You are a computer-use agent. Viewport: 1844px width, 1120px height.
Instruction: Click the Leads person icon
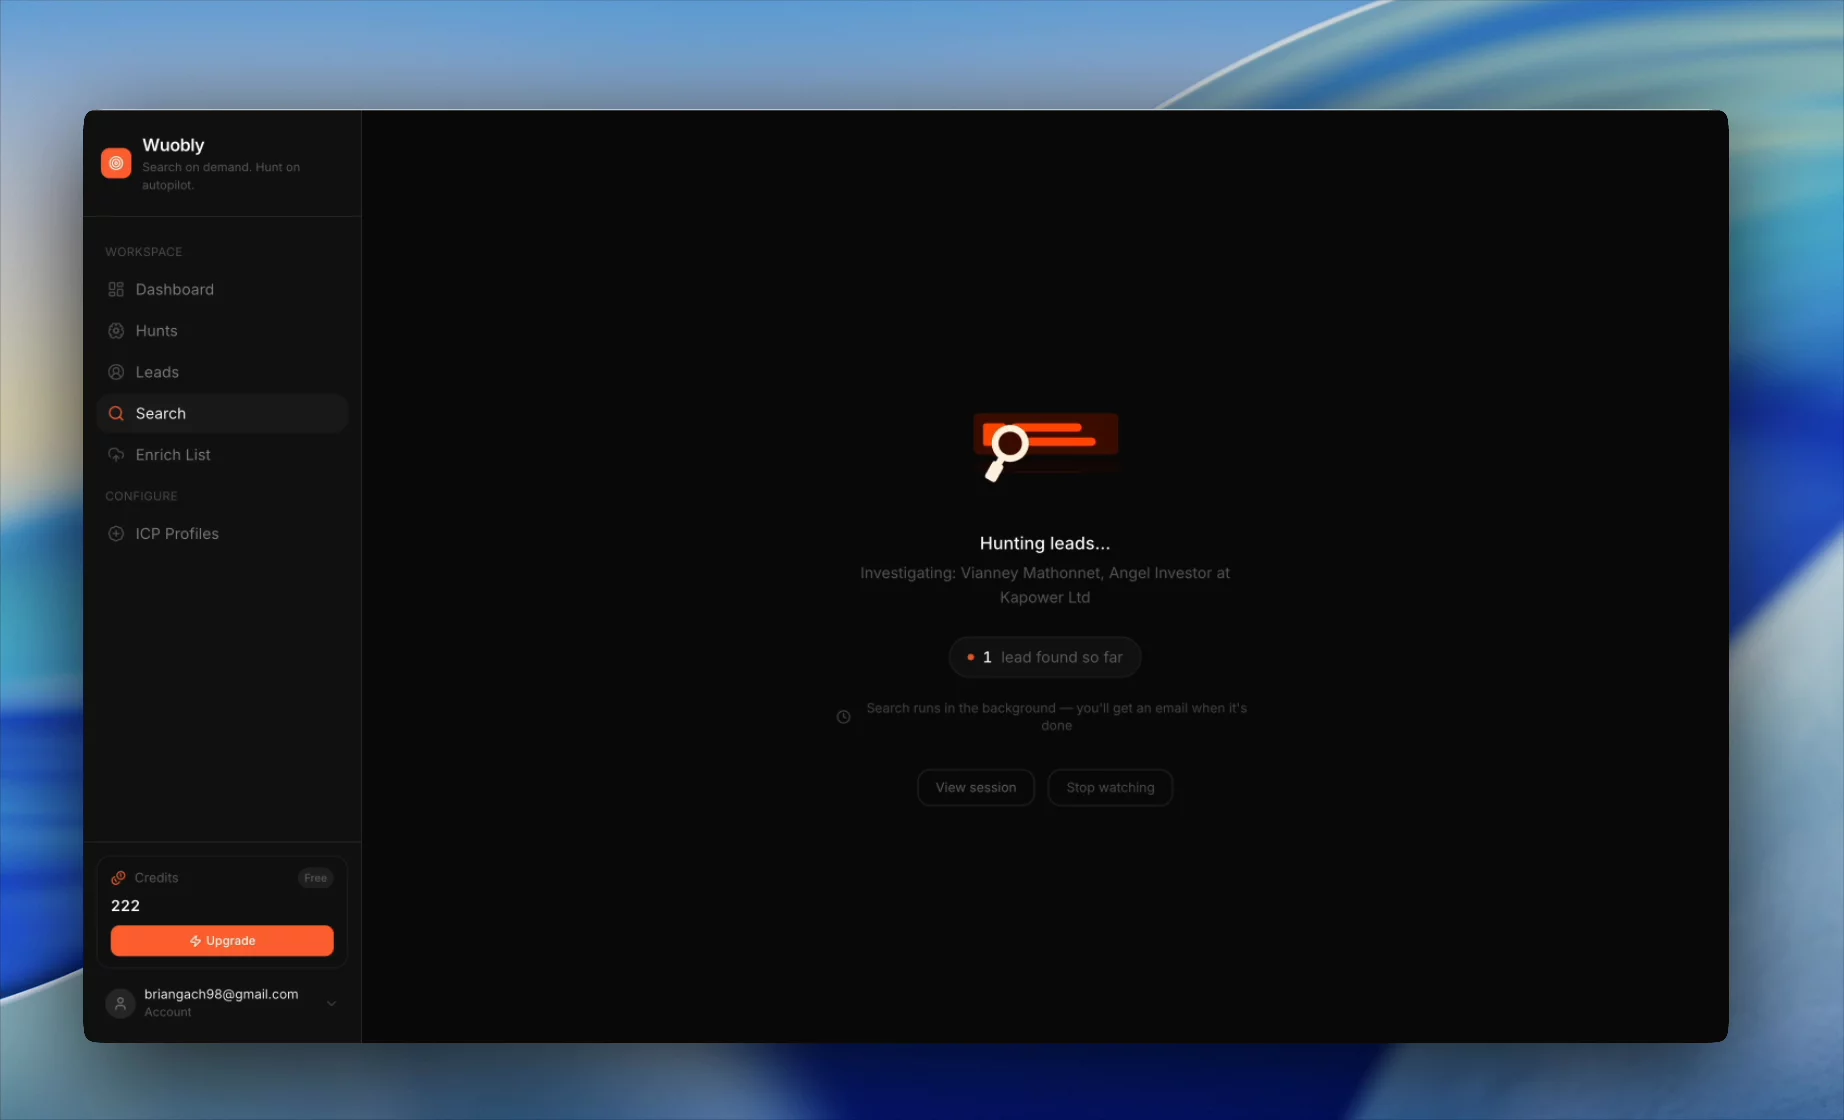coord(116,372)
